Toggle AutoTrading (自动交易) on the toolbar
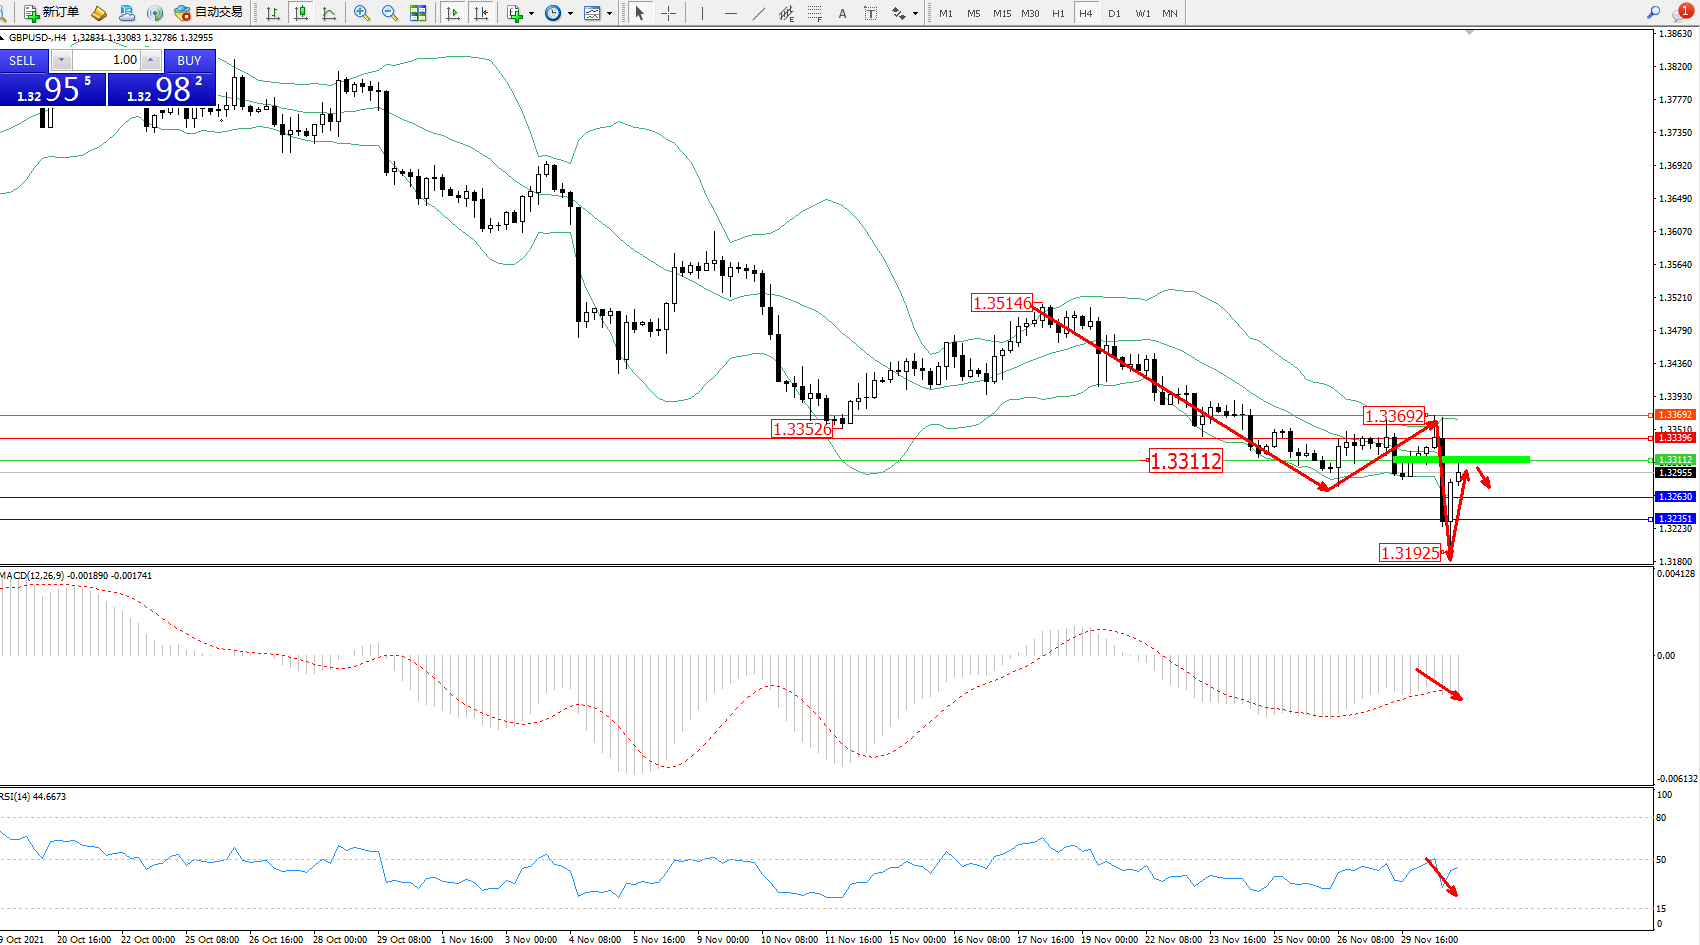This screenshot has height=945, width=1700. (x=208, y=13)
